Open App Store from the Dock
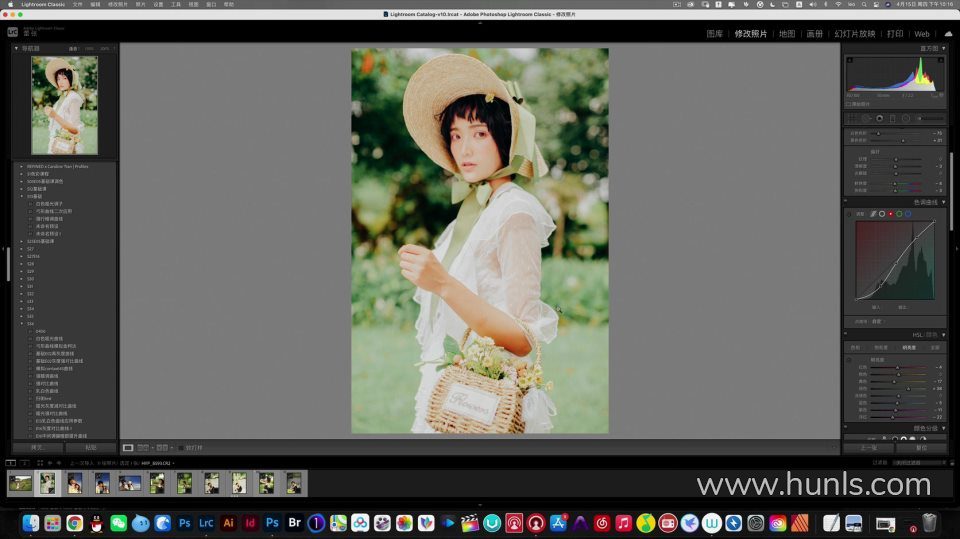 click(558, 523)
